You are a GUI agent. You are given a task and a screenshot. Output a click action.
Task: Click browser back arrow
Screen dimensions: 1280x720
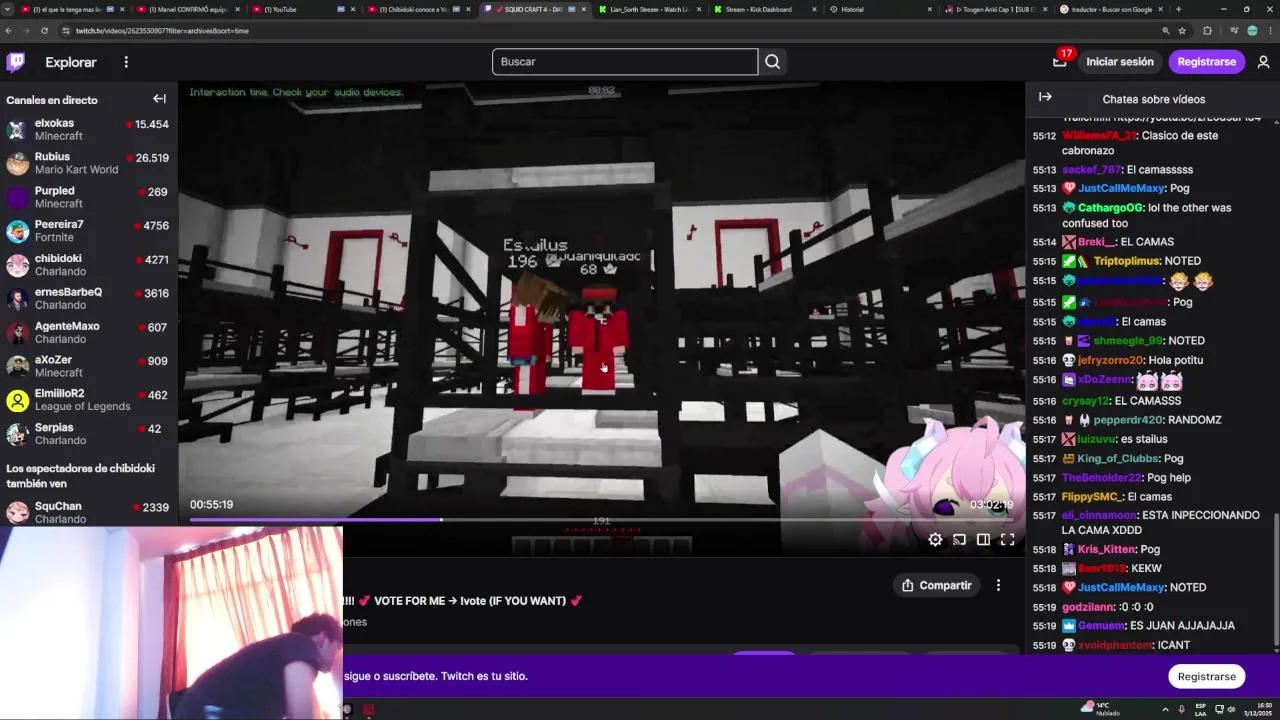point(9,31)
